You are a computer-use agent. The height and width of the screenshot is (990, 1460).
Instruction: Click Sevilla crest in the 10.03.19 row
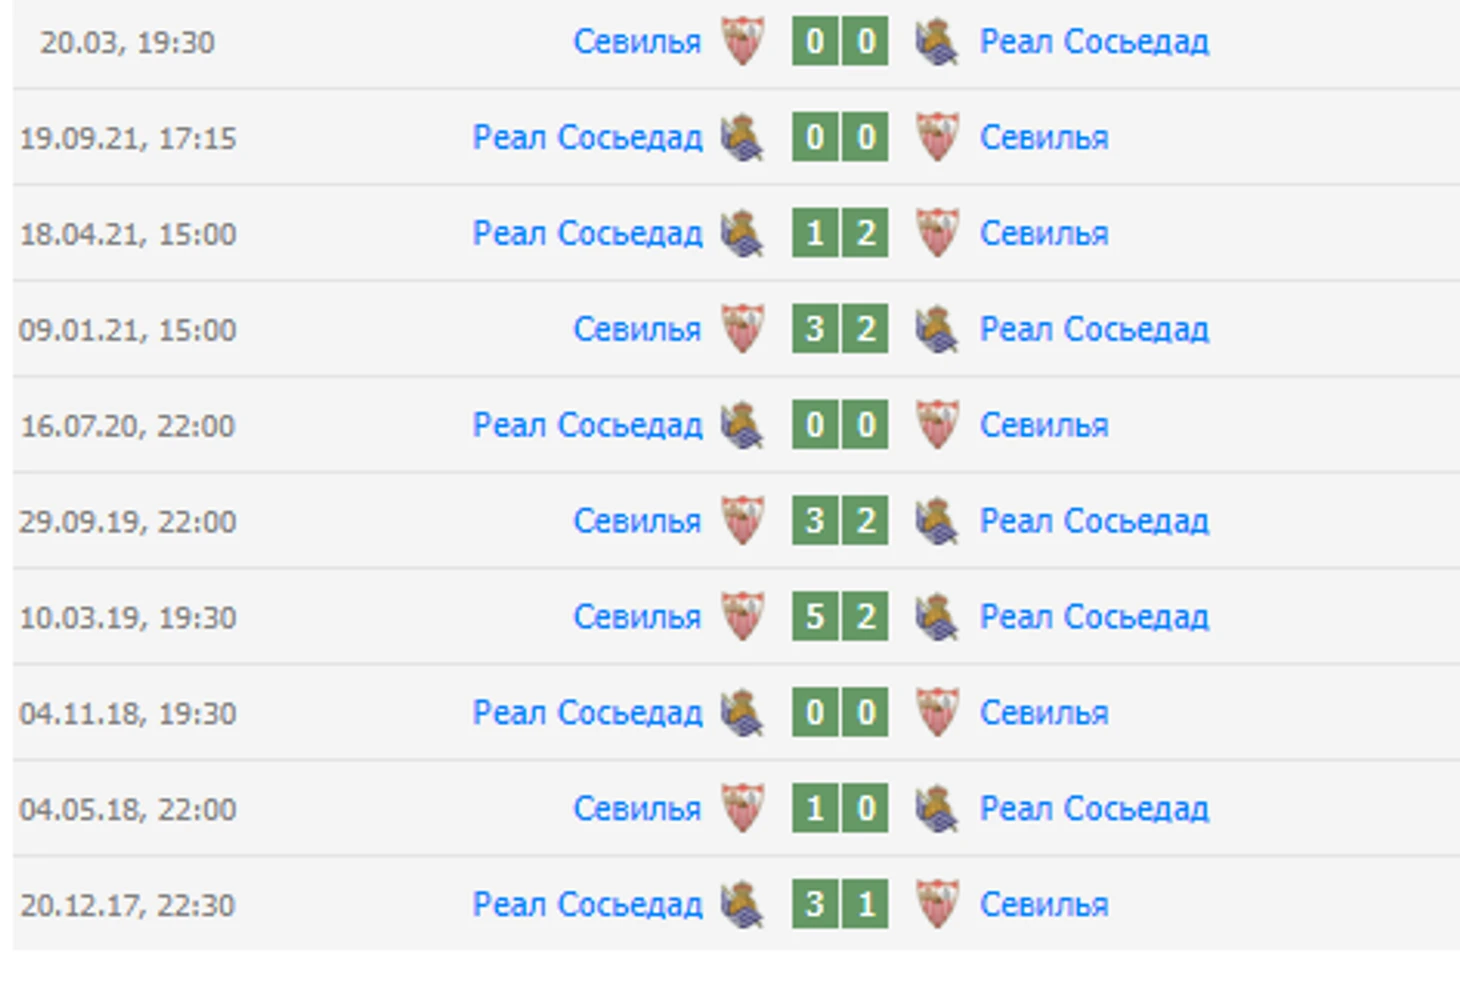(743, 618)
